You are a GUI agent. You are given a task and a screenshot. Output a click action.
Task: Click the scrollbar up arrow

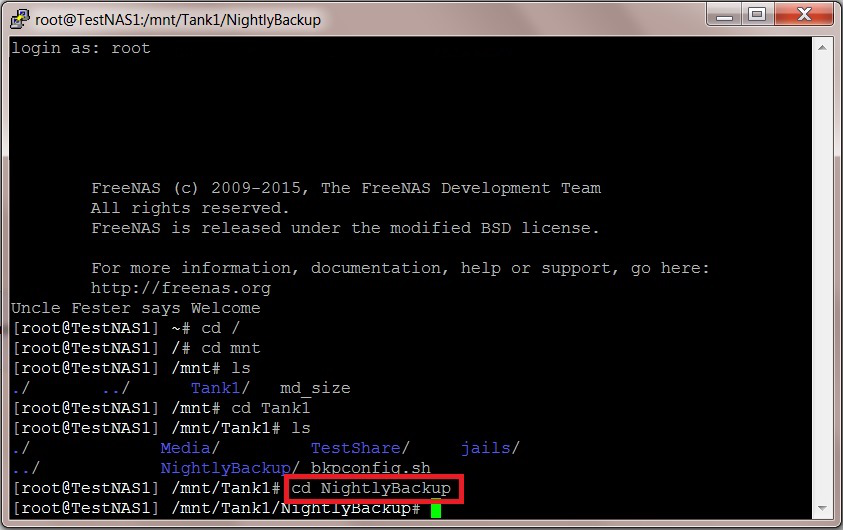pyautogui.click(x=826, y=47)
